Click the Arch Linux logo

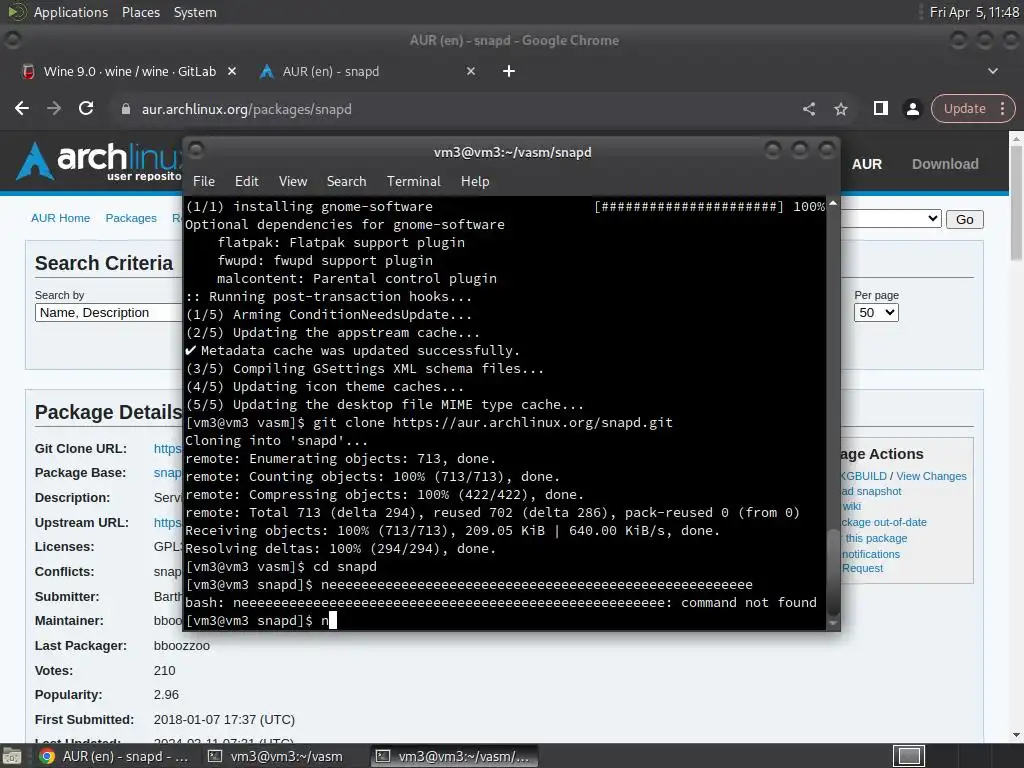(x=99, y=161)
